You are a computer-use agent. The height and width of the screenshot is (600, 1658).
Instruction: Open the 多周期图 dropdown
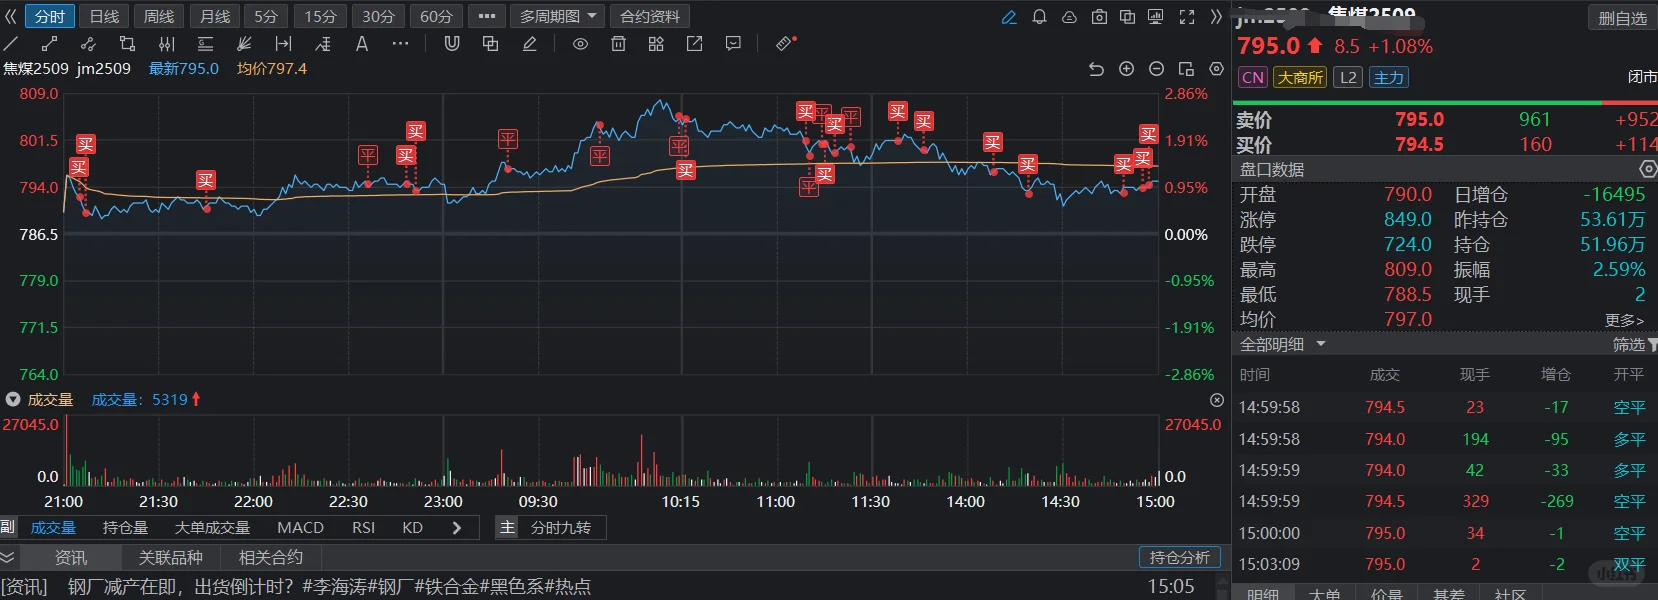pos(558,17)
